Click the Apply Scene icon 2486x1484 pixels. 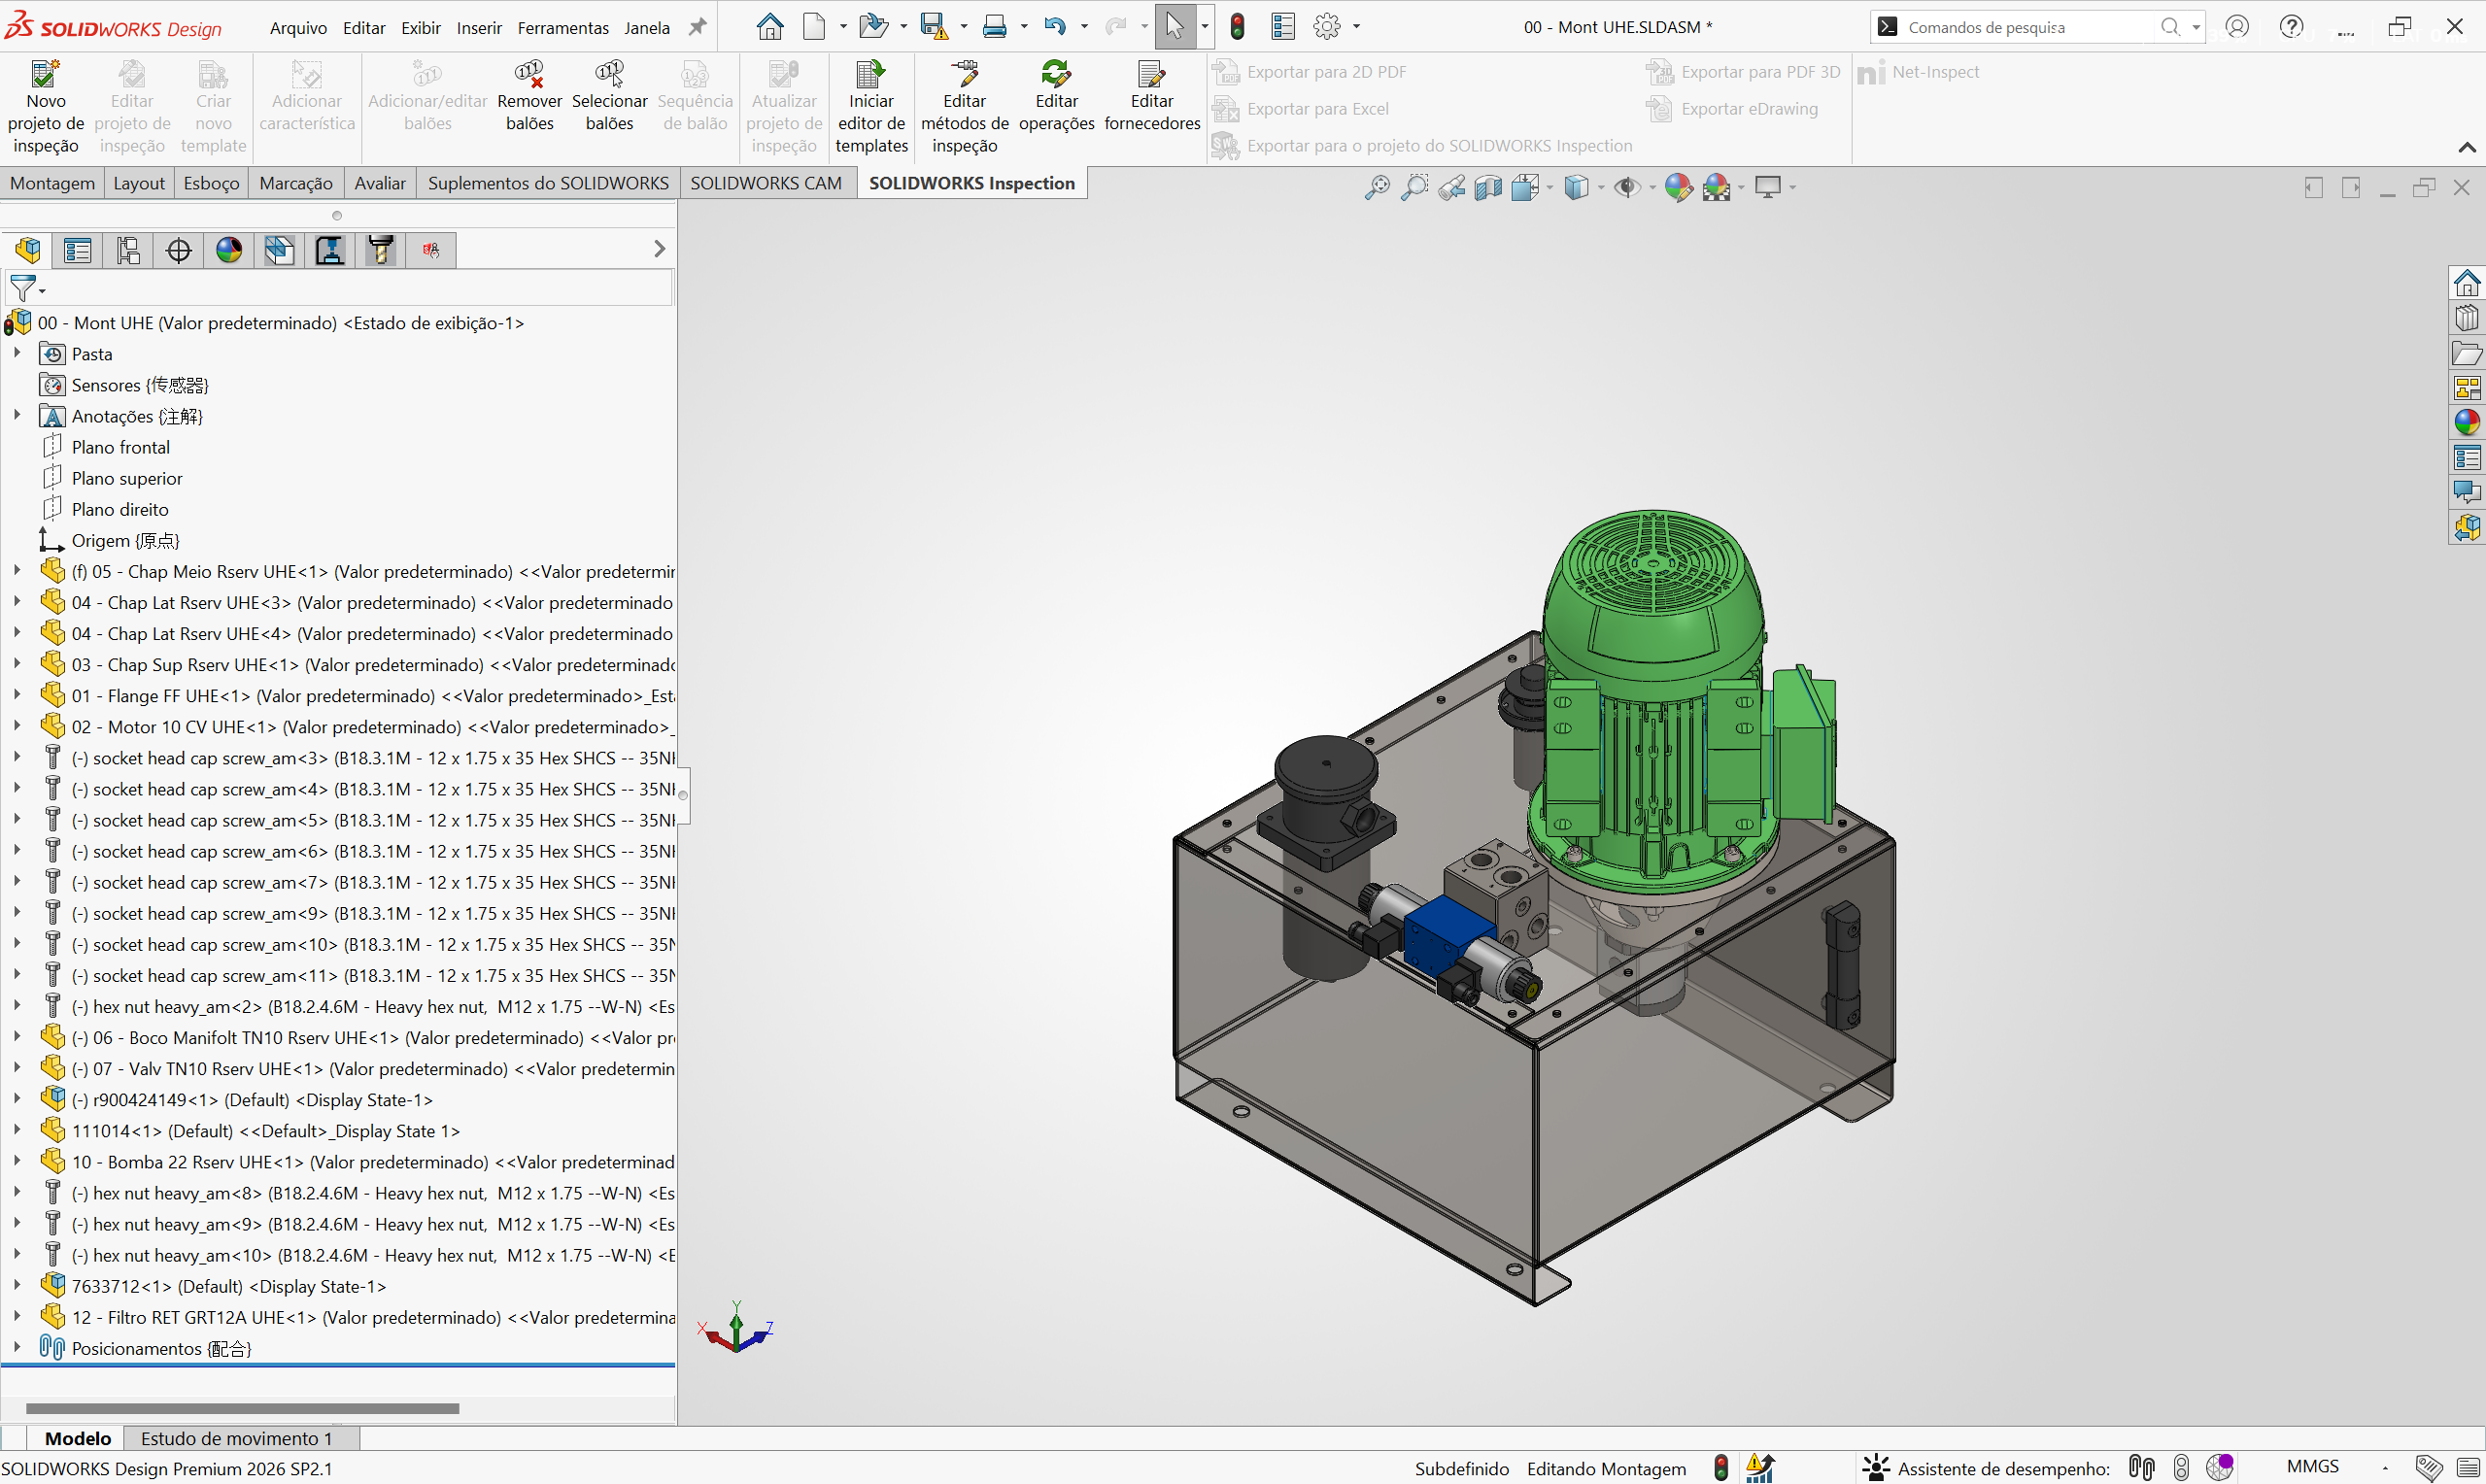pos(1717,187)
